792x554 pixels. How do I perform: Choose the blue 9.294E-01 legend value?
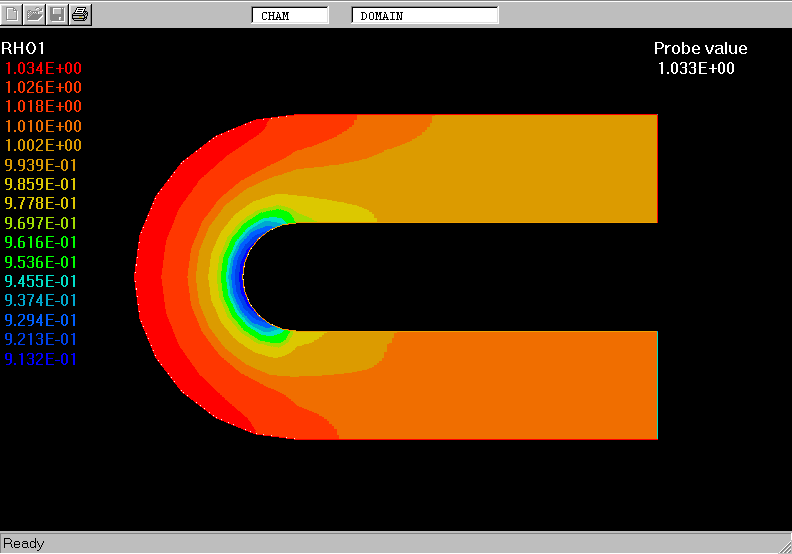click(x=41, y=320)
